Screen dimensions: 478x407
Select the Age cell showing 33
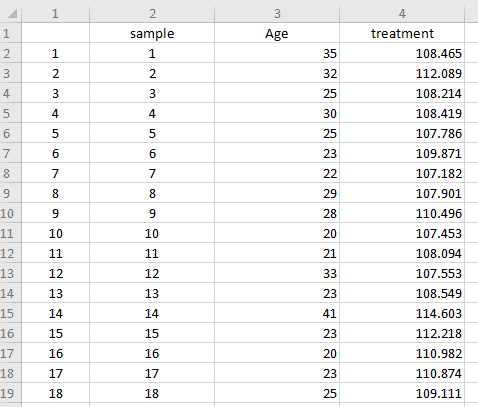coord(277,273)
